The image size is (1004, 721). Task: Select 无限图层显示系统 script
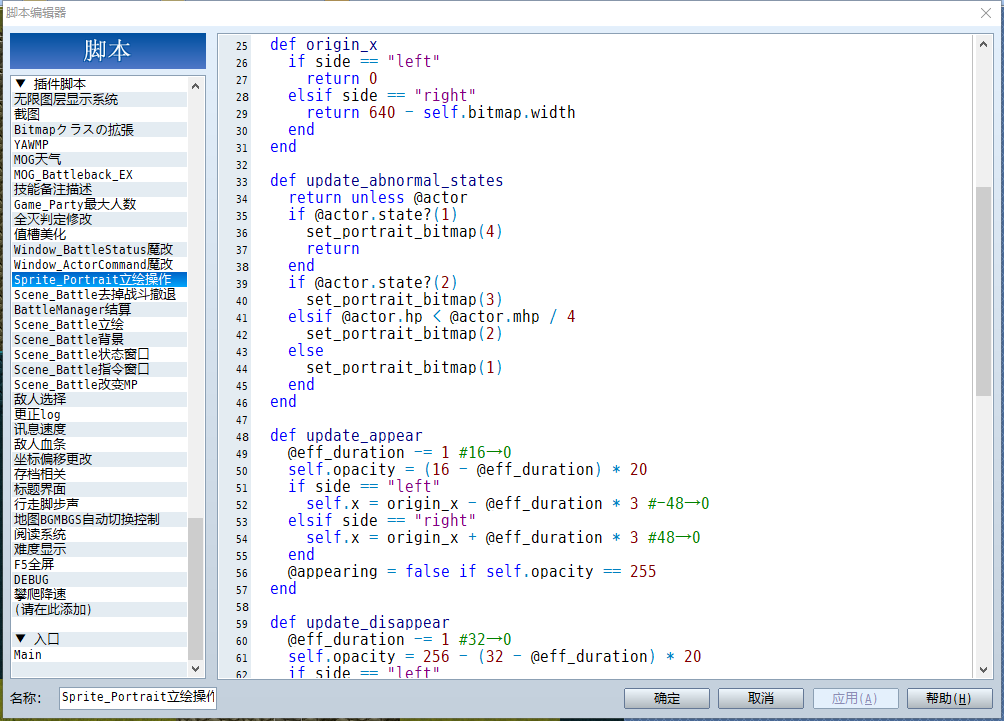click(99, 99)
